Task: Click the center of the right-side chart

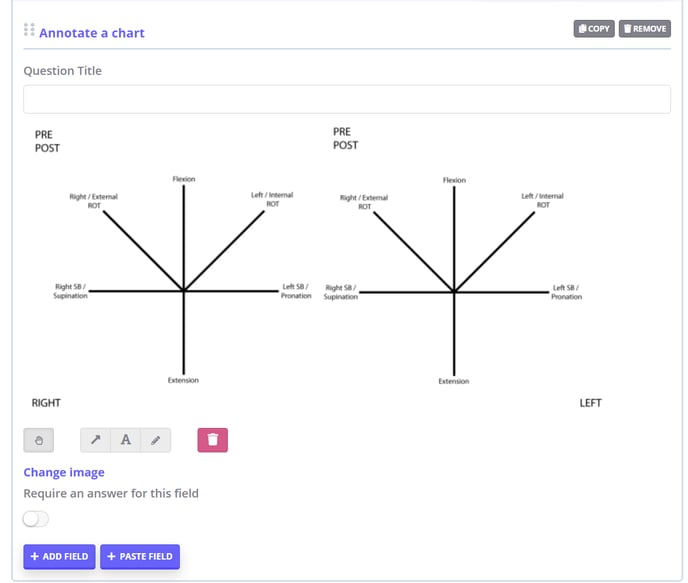Action: coord(454,292)
